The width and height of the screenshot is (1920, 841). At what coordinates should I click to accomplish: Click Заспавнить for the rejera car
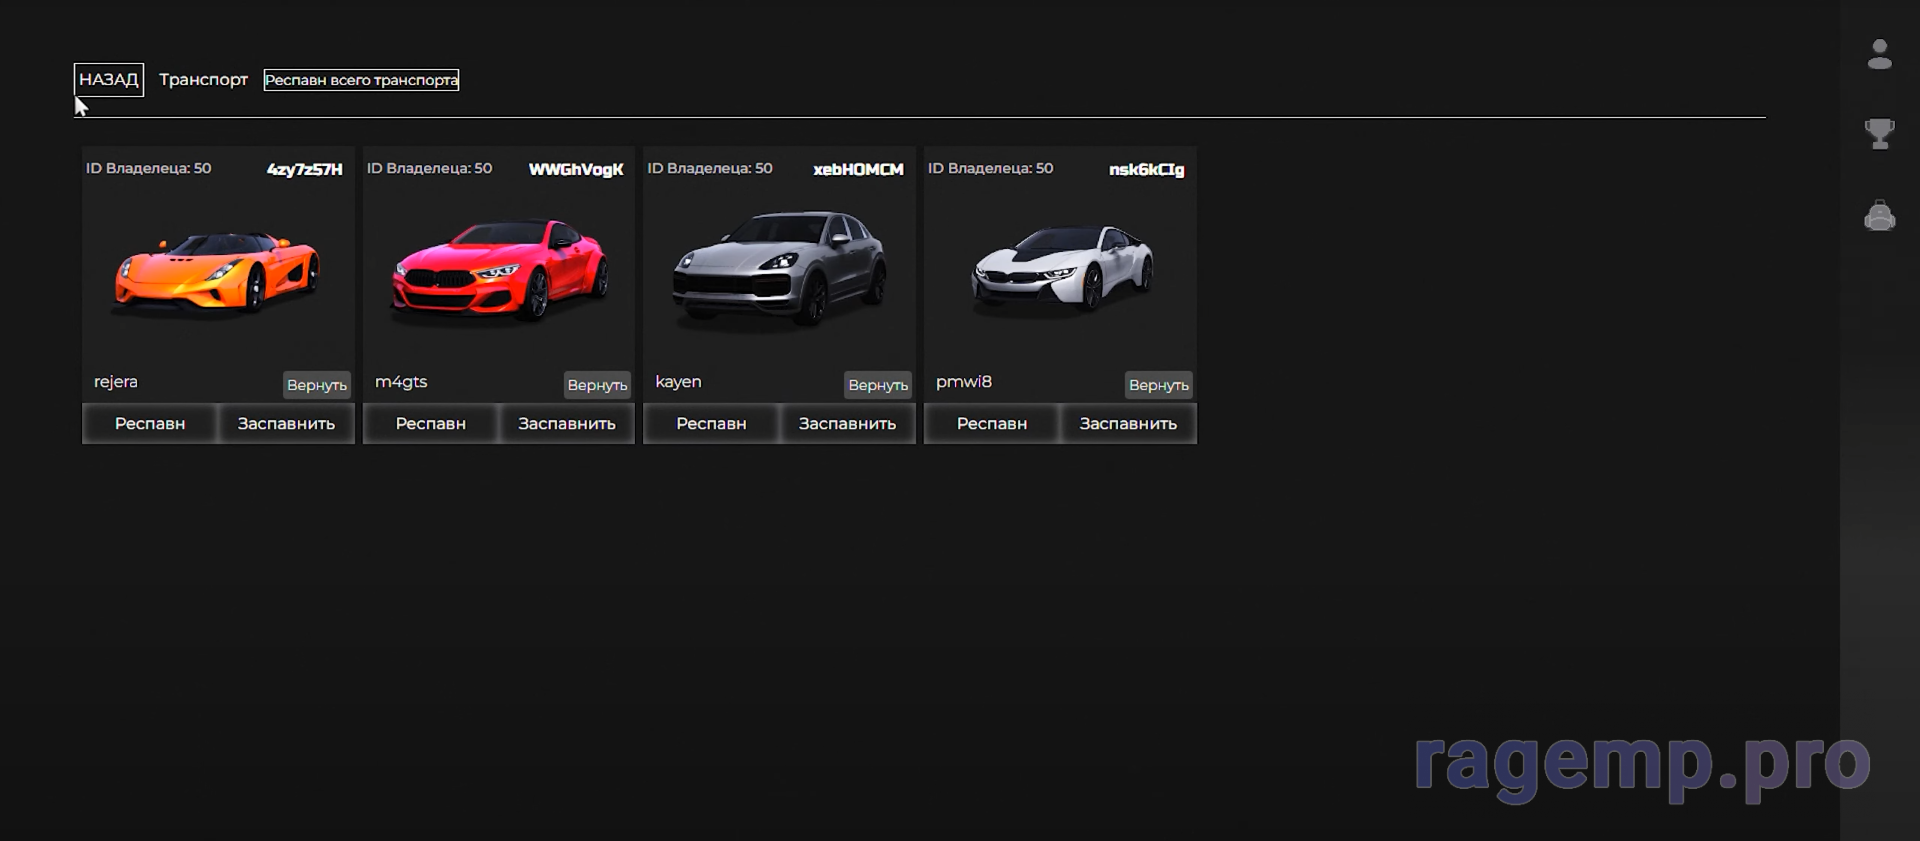click(x=286, y=424)
